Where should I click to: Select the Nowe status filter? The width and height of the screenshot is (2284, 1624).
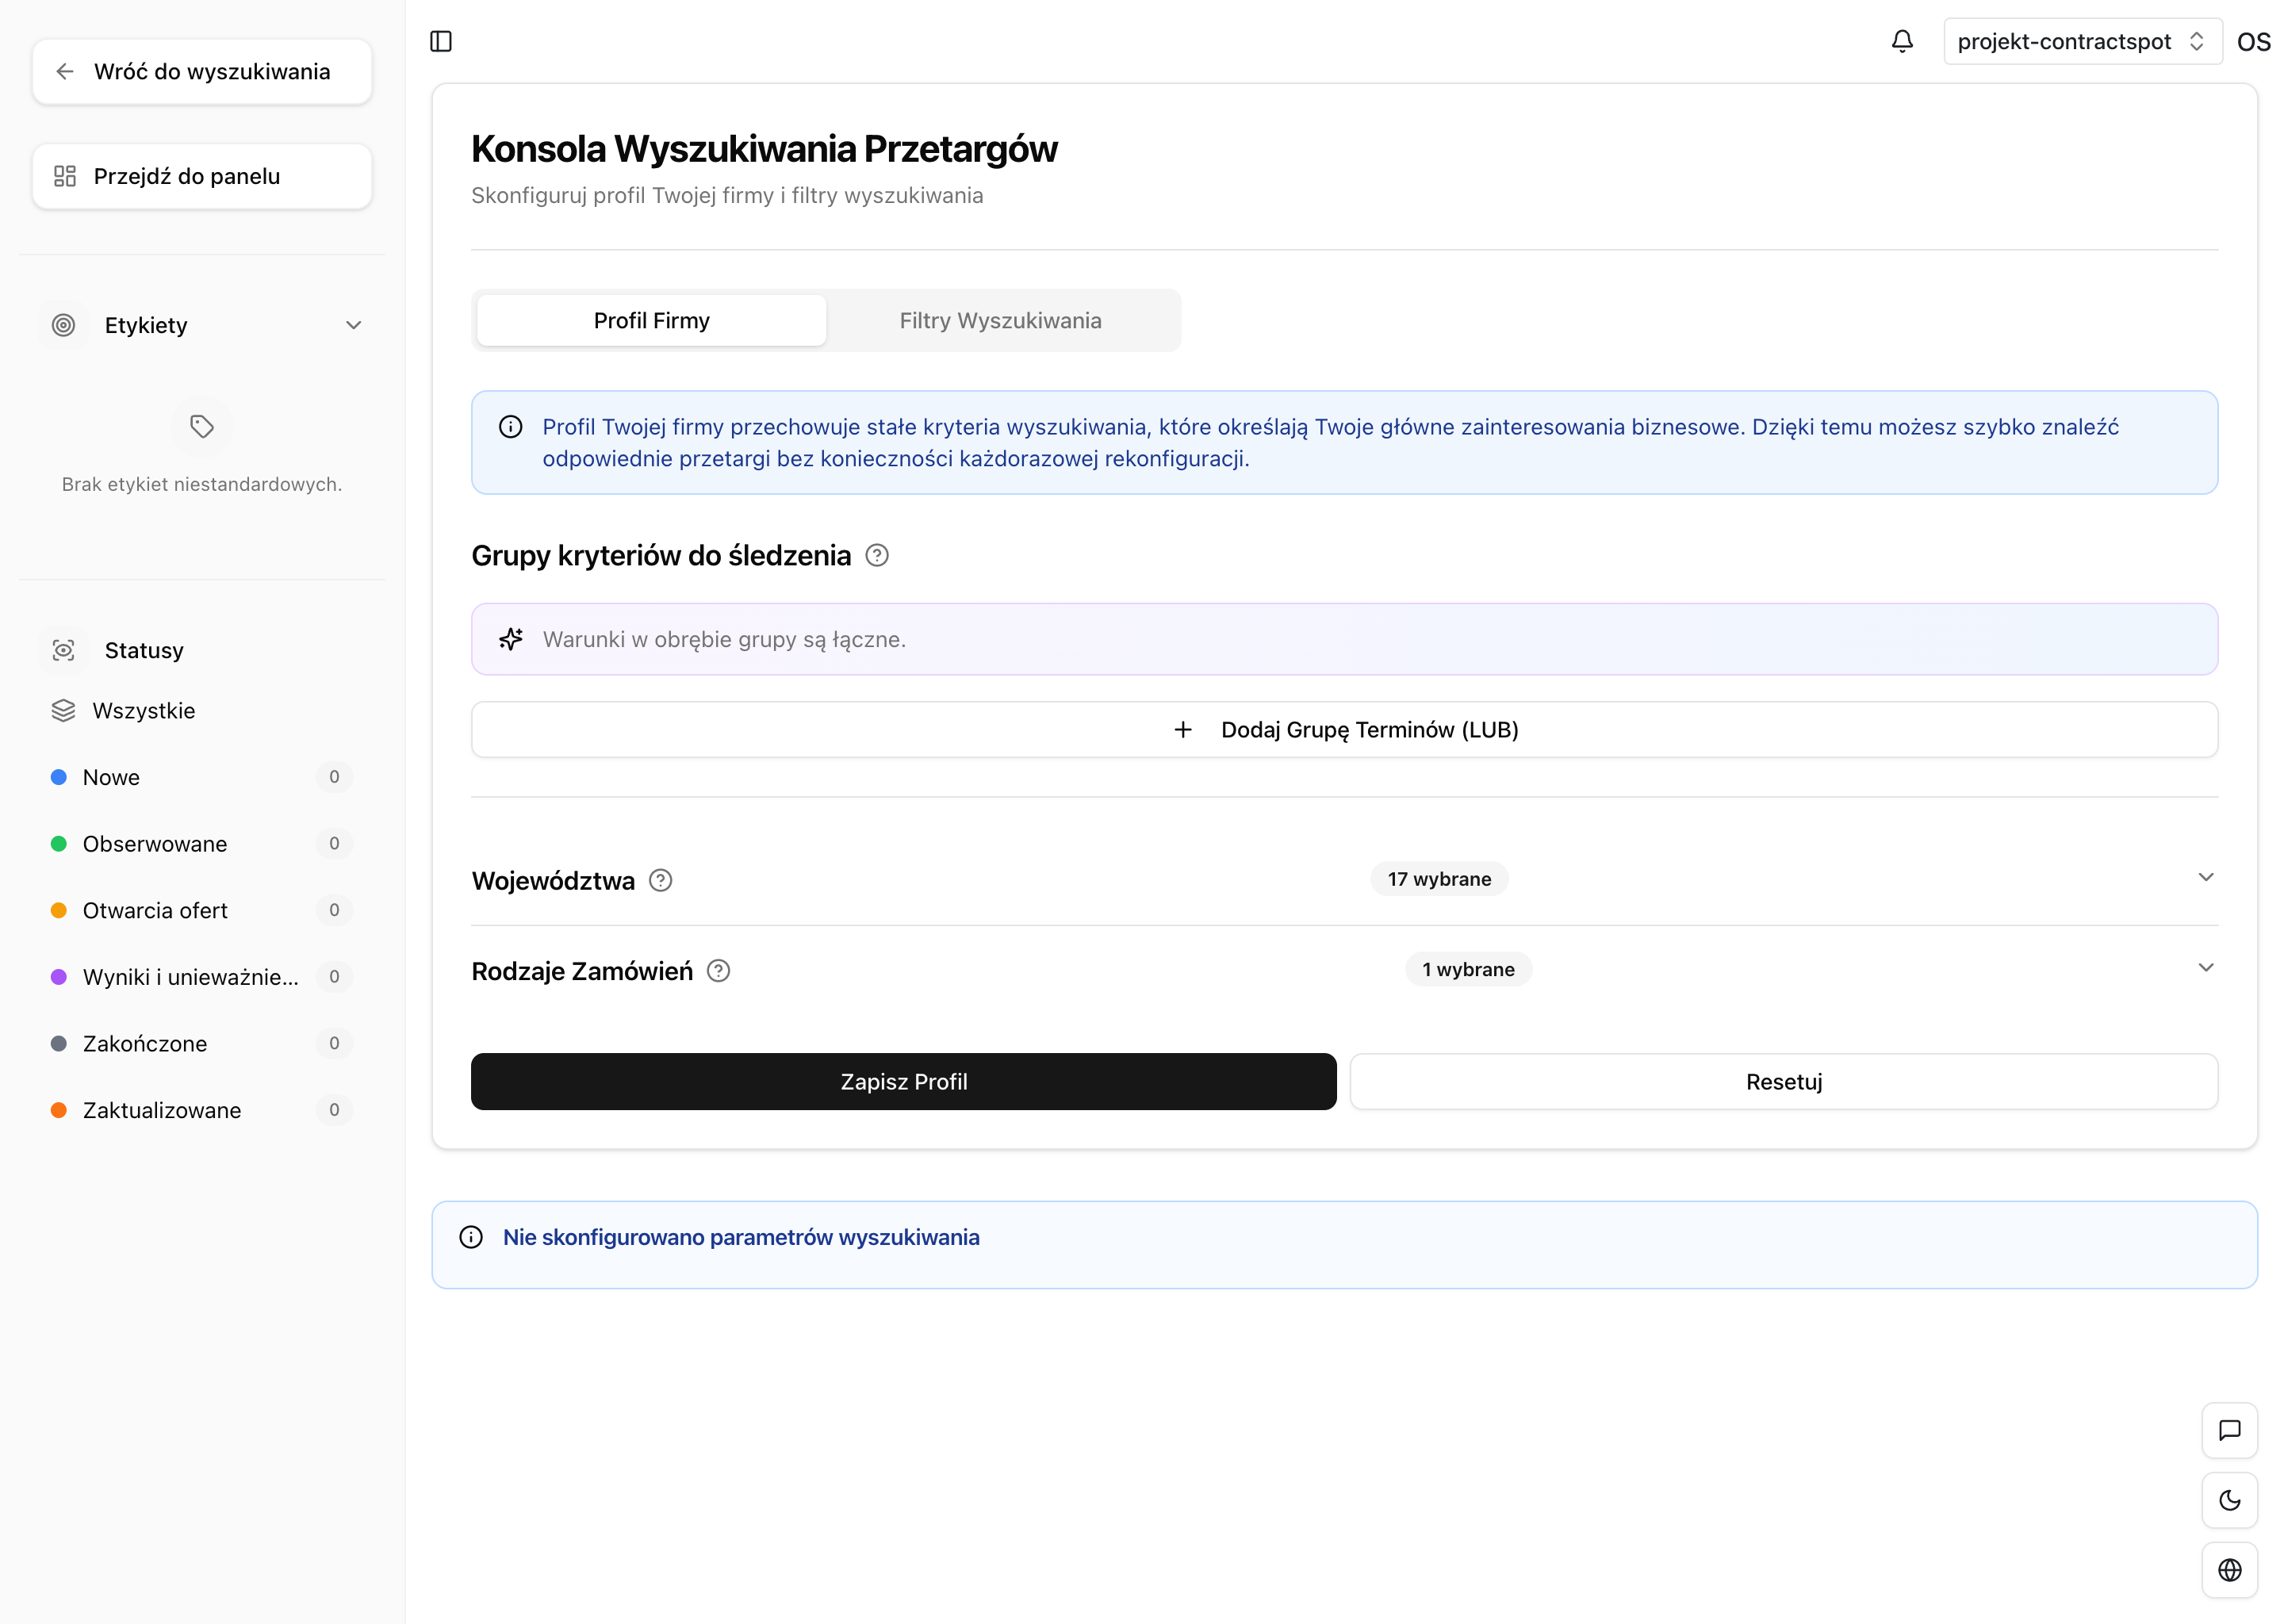[x=111, y=777]
